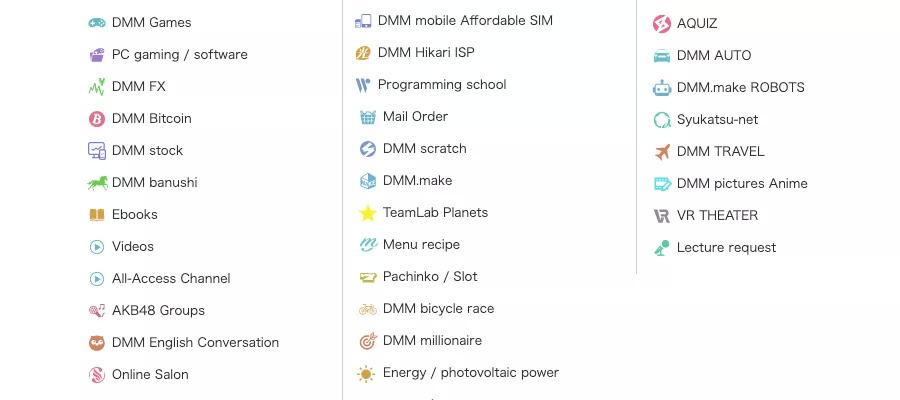Open the Lecture request link

tap(726, 247)
